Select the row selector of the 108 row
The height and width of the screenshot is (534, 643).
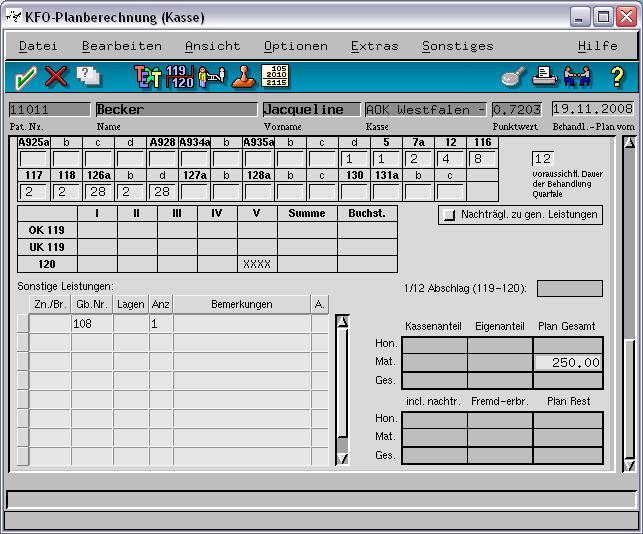23,324
